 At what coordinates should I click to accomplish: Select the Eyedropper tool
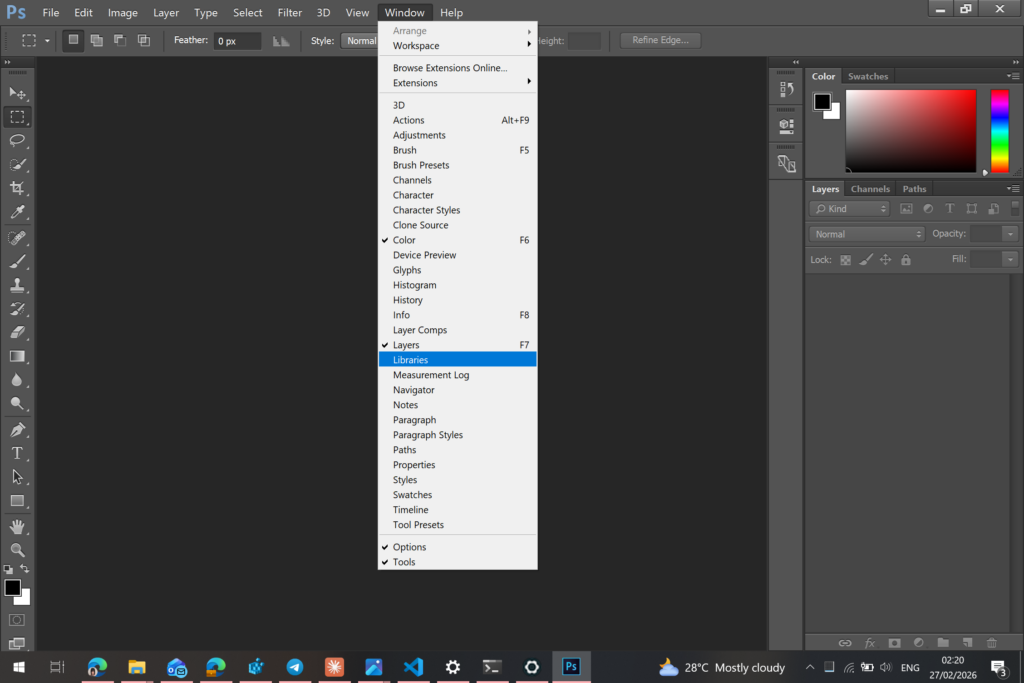[x=17, y=212]
